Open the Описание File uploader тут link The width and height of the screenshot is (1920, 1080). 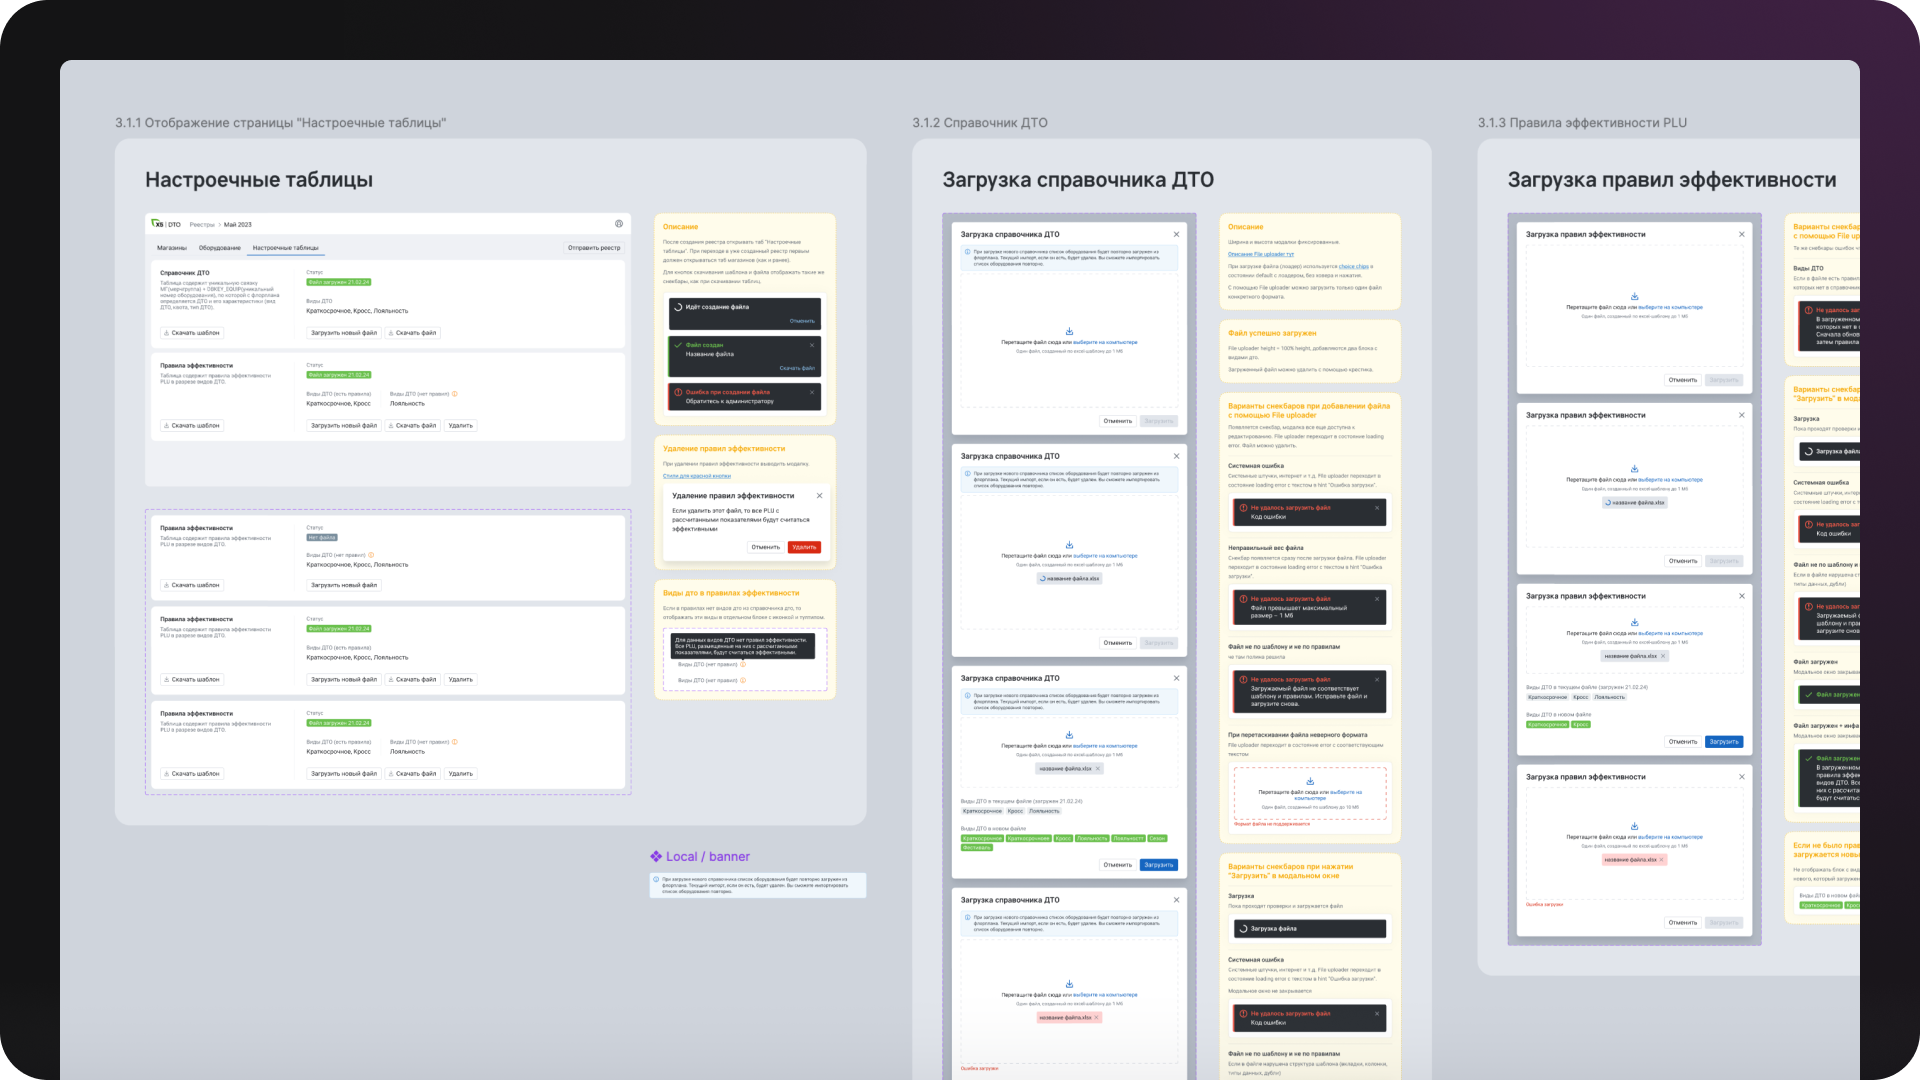1261,254
